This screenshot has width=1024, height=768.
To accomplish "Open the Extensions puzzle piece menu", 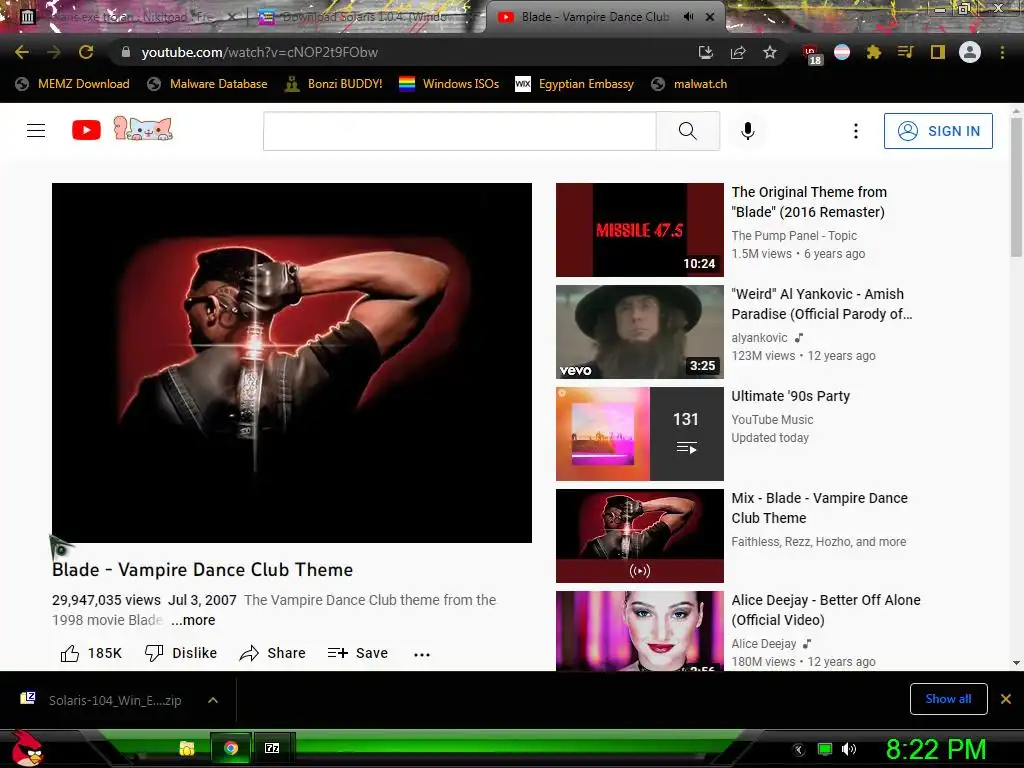I will (873, 52).
